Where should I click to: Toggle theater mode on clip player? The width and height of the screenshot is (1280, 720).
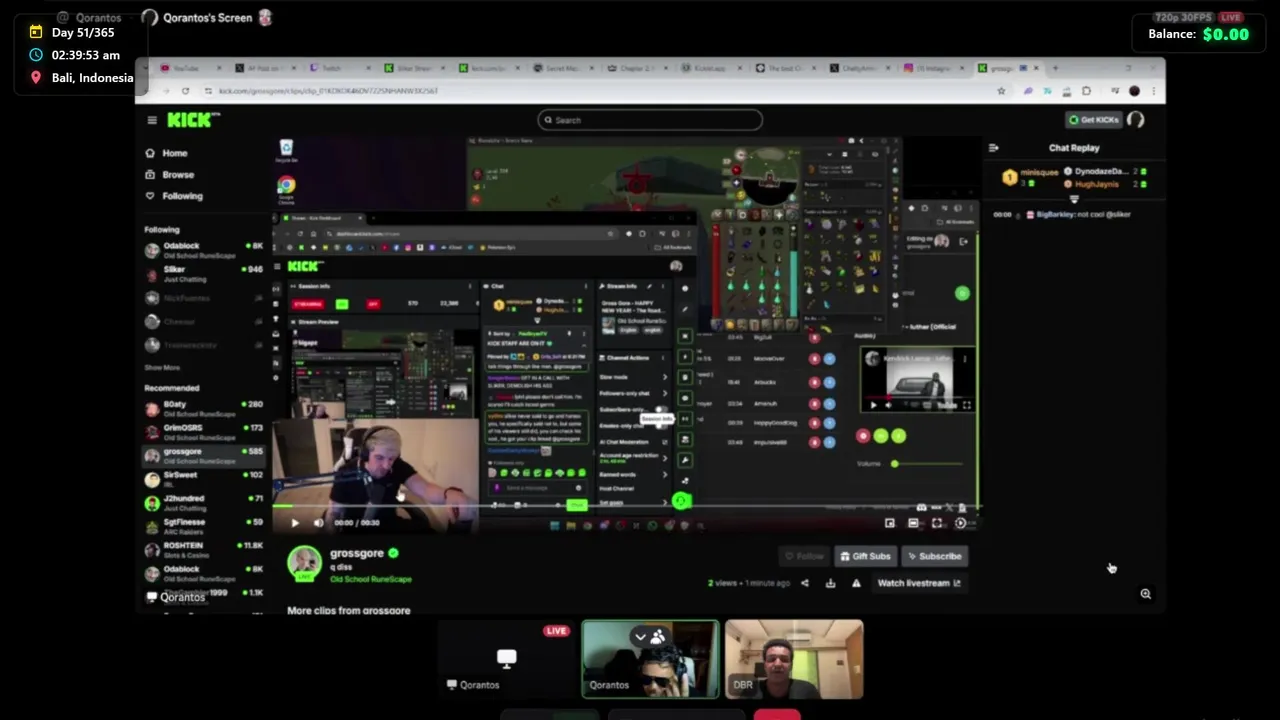pyautogui.click(x=913, y=523)
